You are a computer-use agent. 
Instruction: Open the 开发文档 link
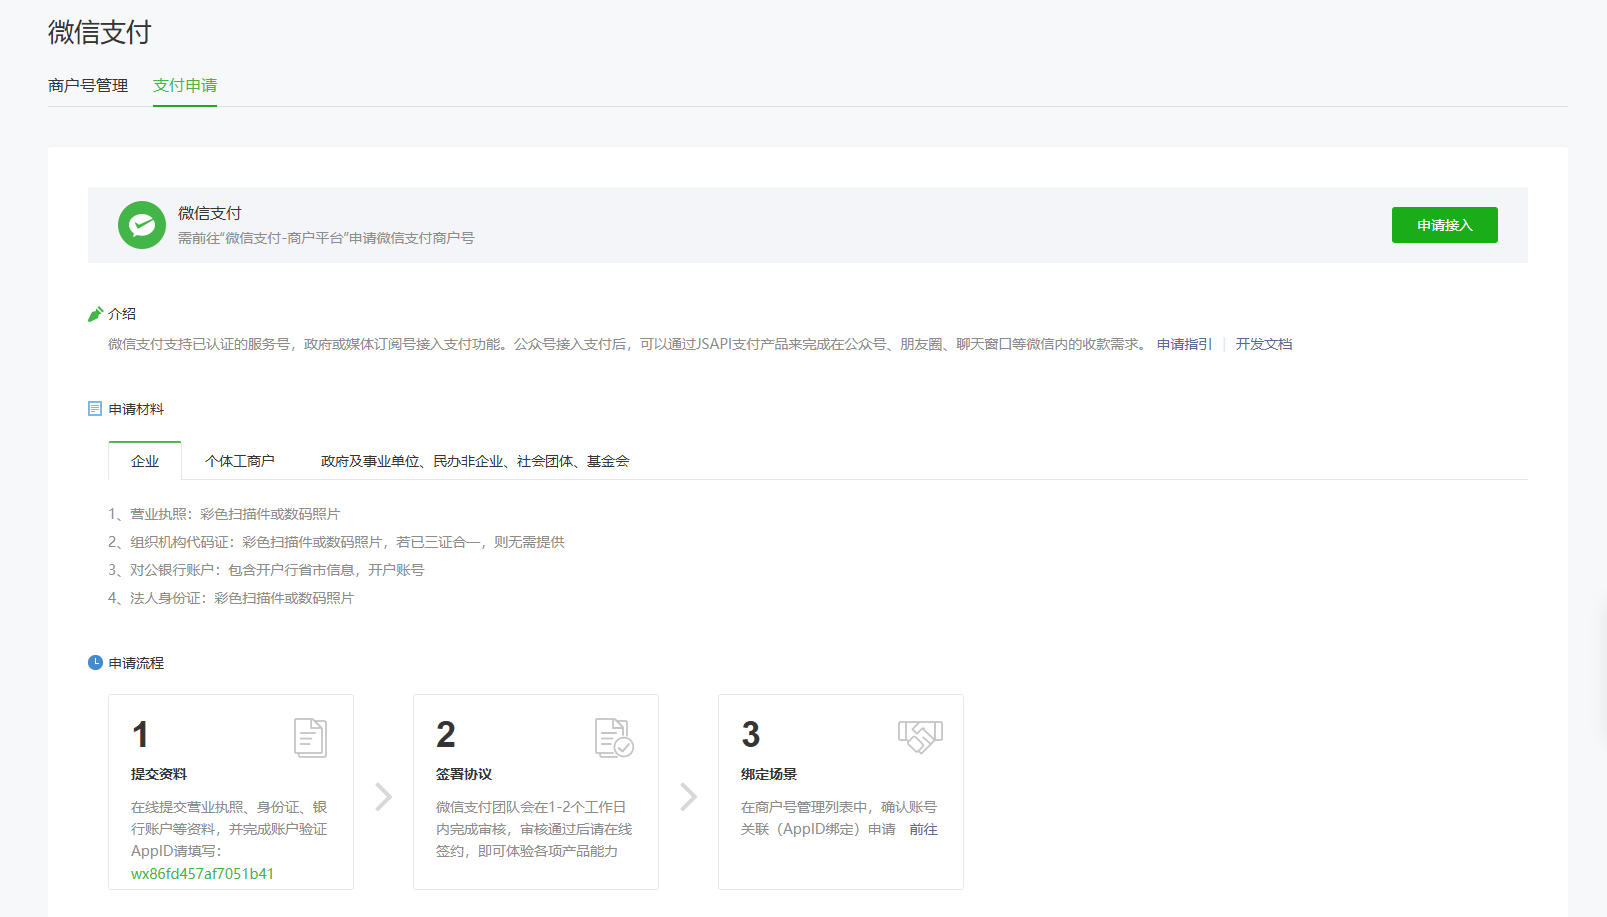click(1264, 344)
